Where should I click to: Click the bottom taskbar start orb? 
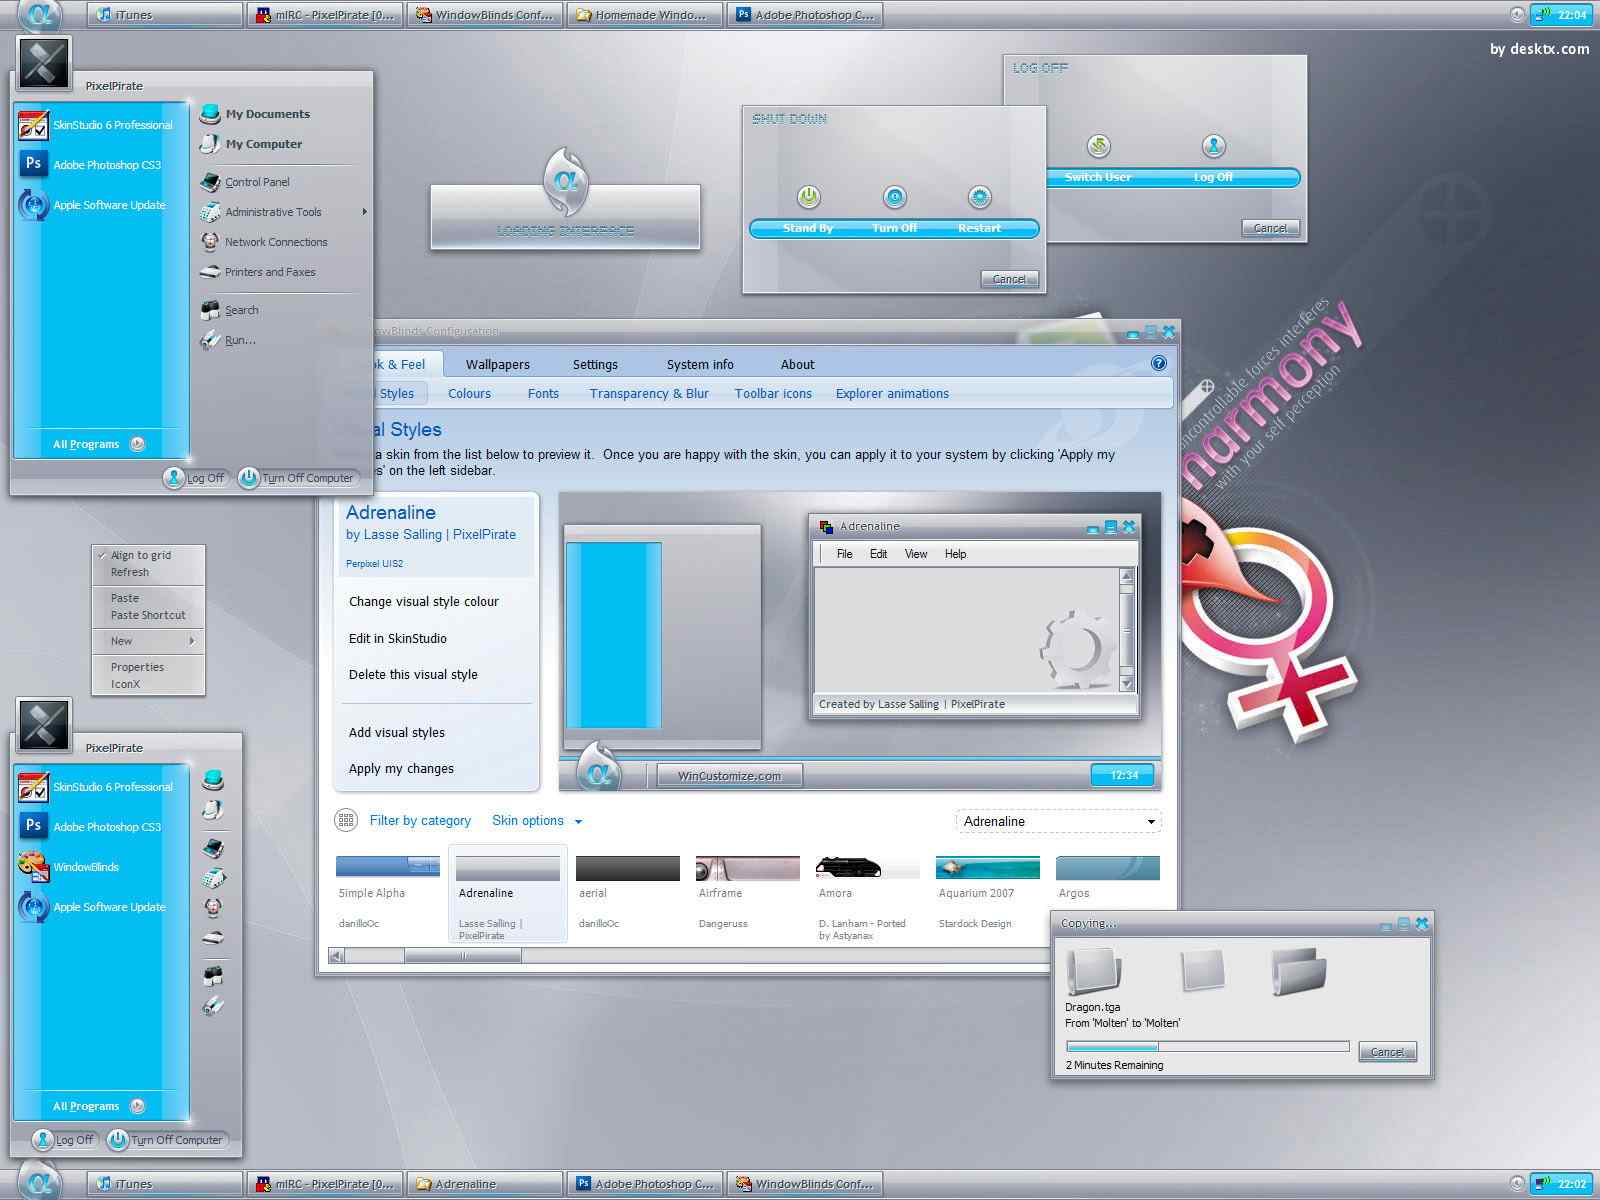40,1182
